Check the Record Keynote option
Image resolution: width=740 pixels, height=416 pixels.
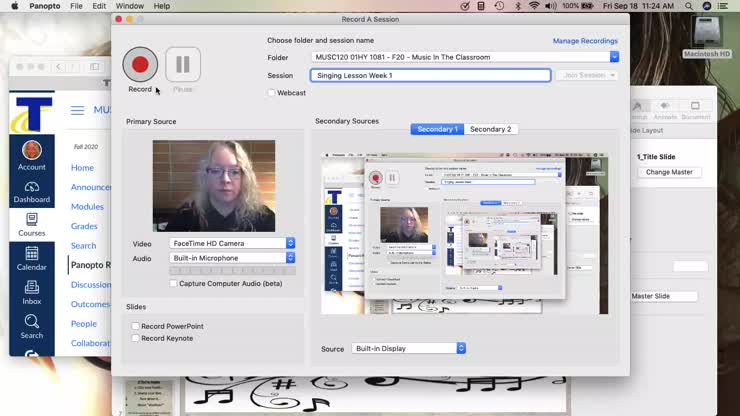(136, 338)
